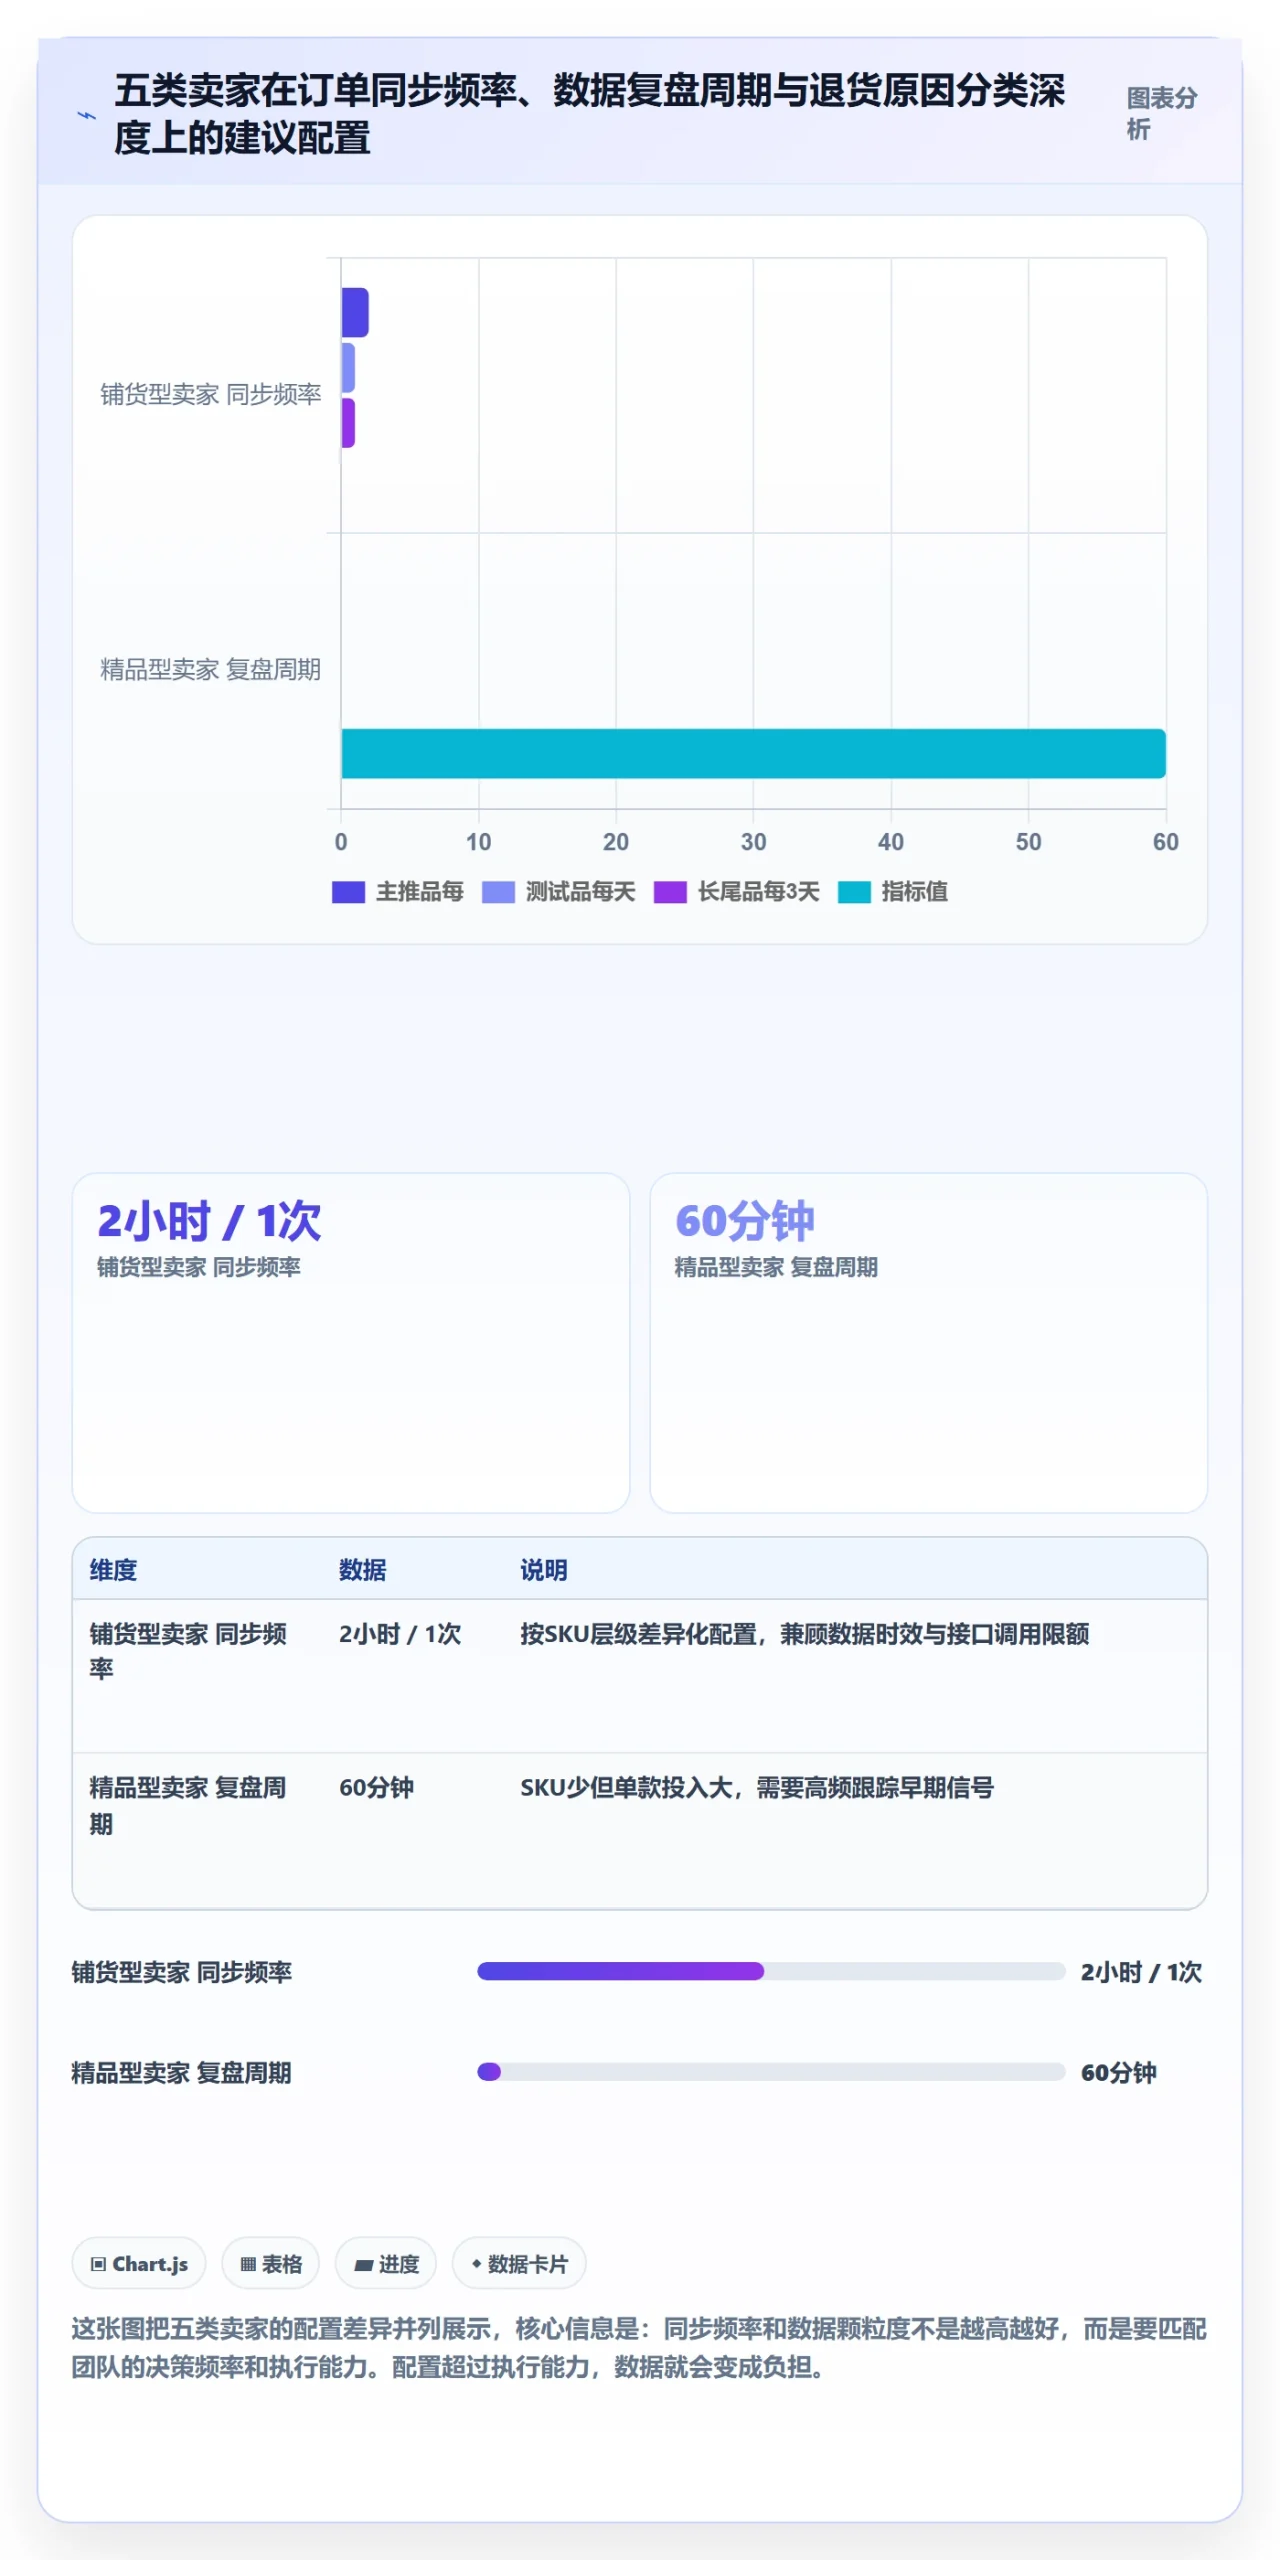The height and width of the screenshot is (2560, 1280).
Task: Click the 2小时 / 1次 data card value
Action: (x=209, y=1221)
